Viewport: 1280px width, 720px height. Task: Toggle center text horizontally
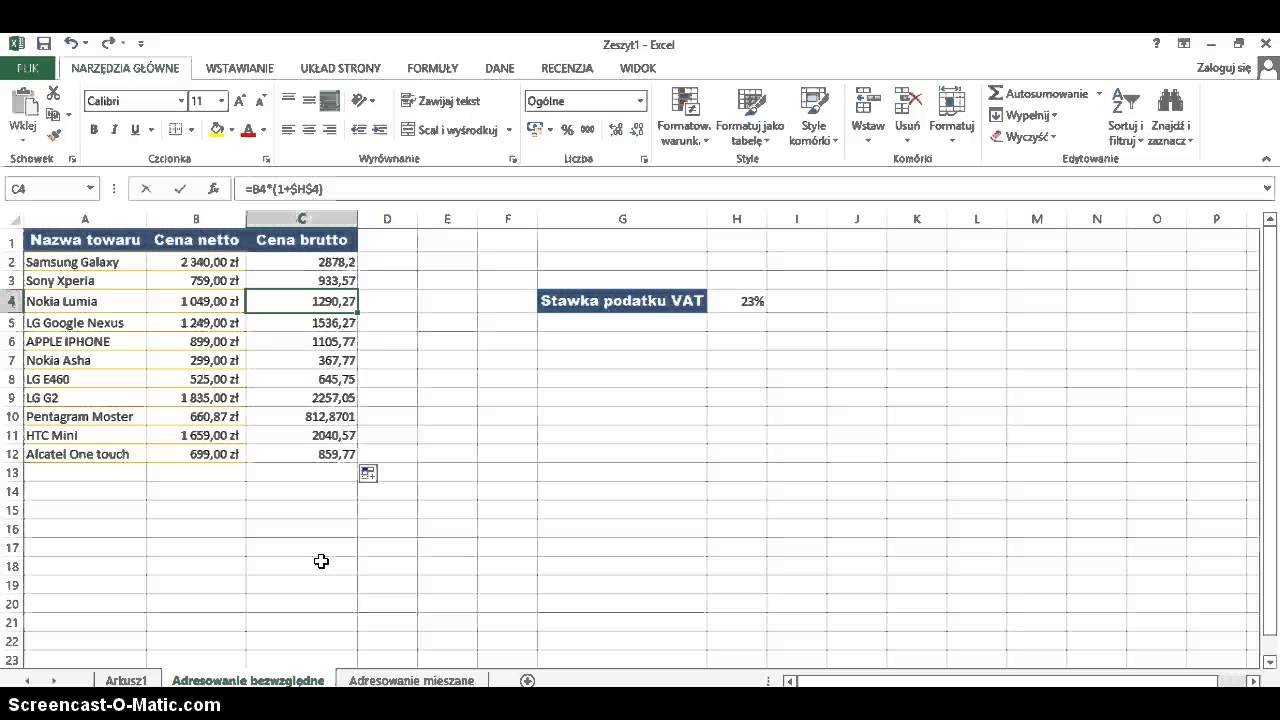click(x=309, y=130)
